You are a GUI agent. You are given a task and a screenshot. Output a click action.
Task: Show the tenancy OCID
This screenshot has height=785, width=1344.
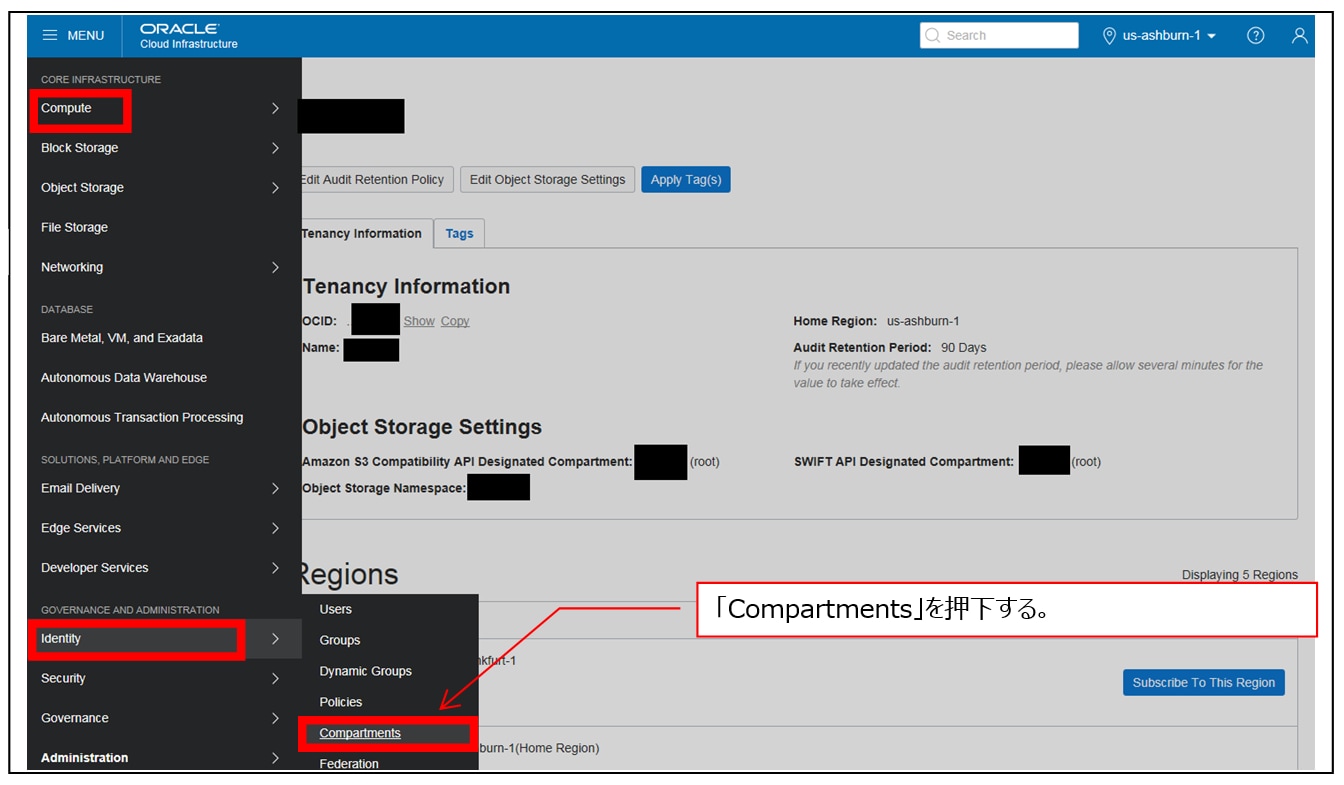(419, 321)
